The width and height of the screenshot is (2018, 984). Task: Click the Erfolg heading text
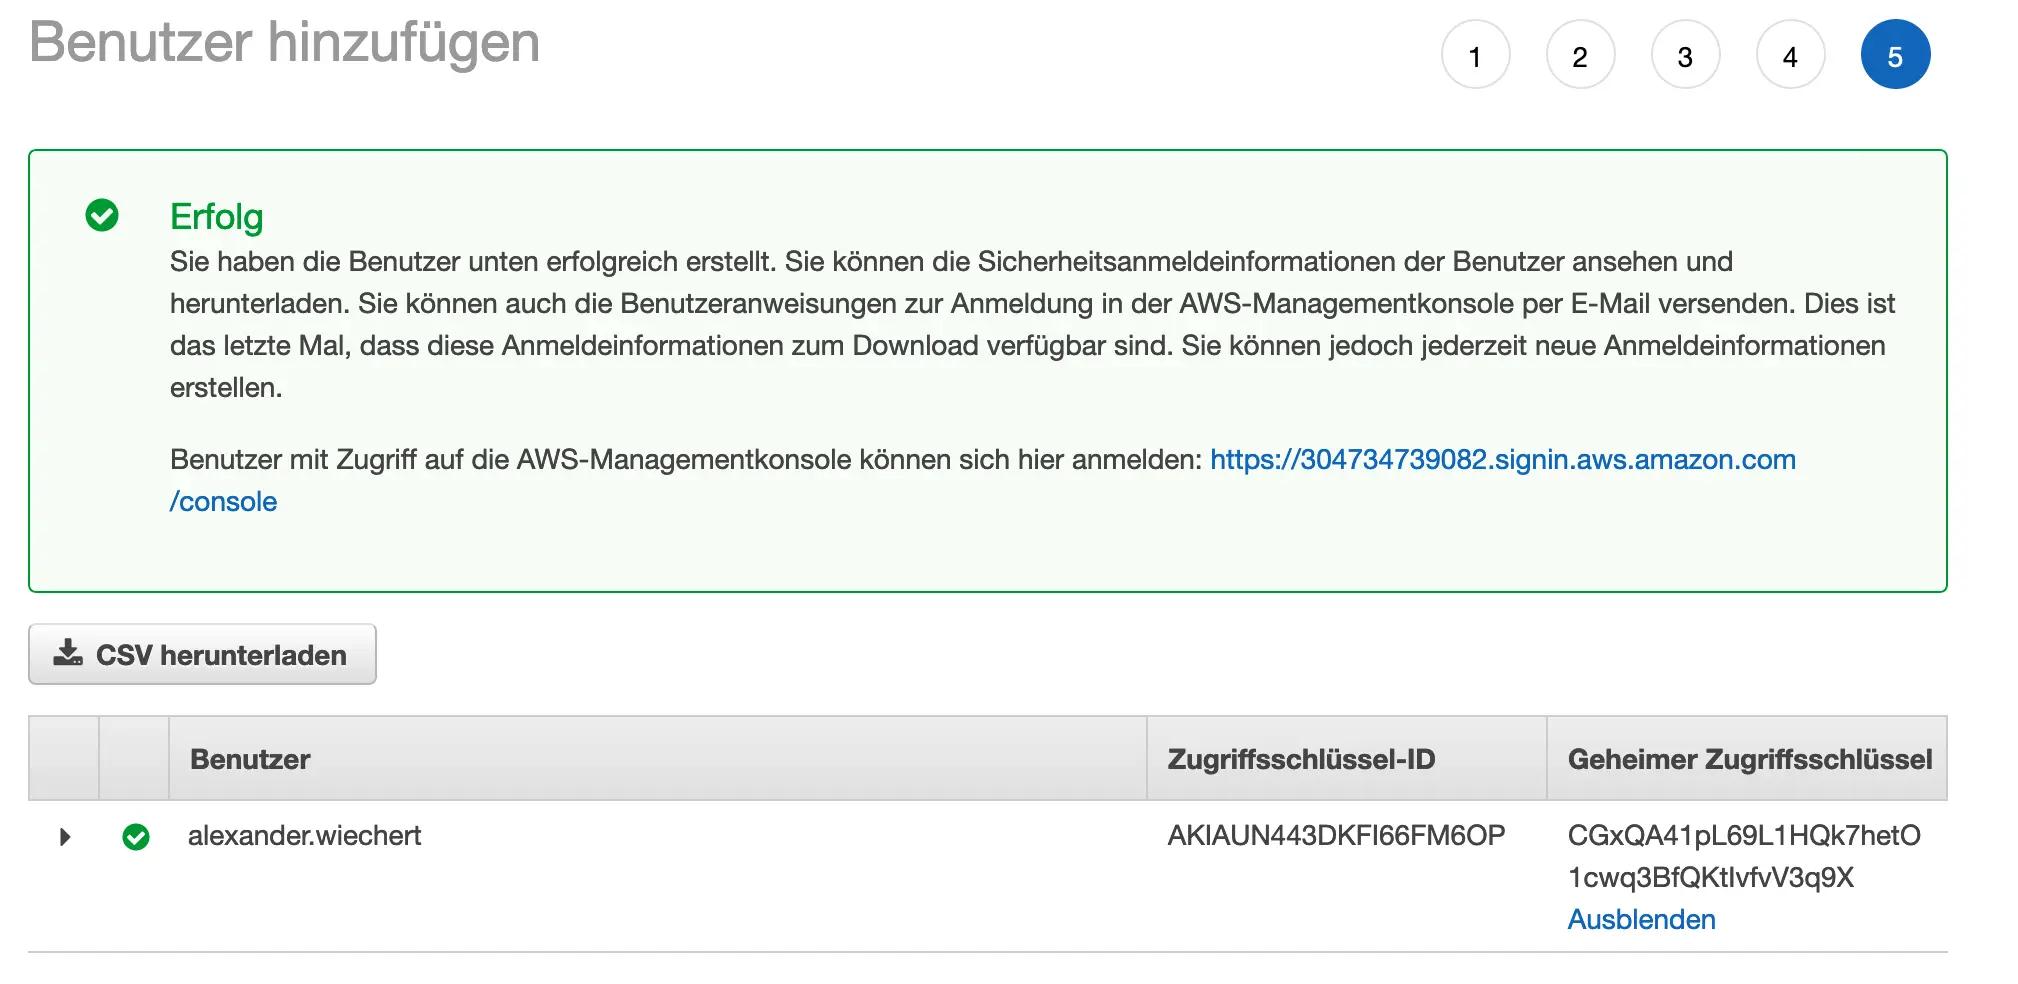(x=216, y=217)
